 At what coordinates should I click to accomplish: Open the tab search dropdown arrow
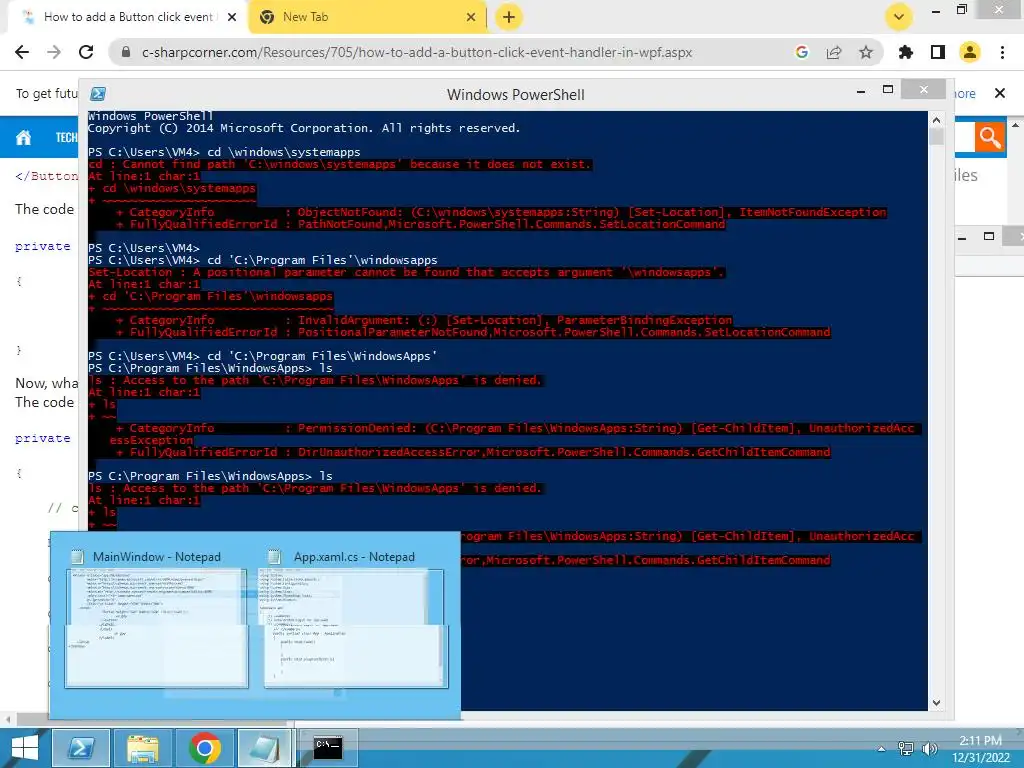[x=899, y=17]
